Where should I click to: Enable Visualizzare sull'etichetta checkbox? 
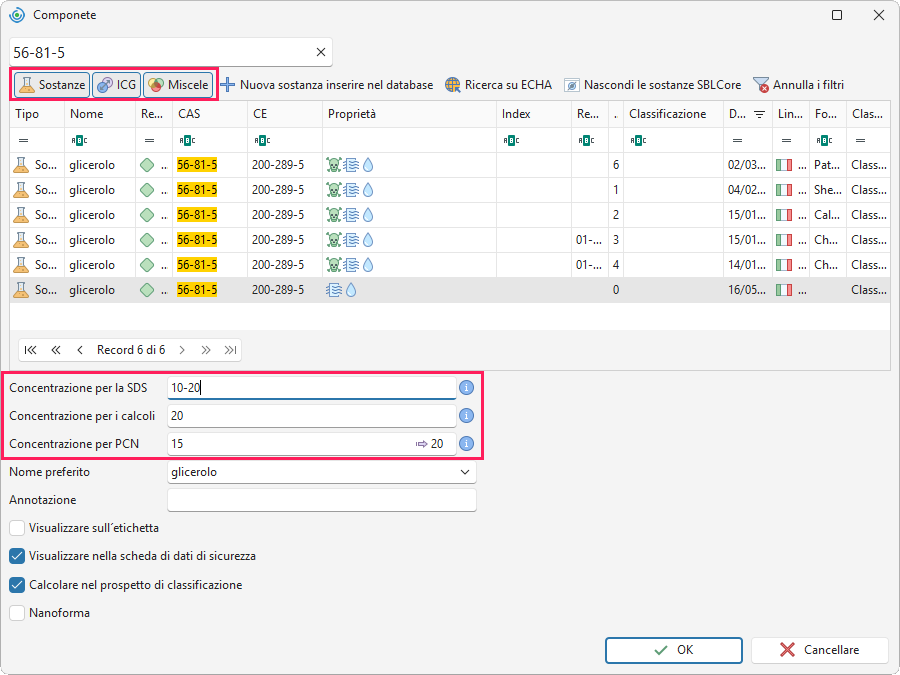point(17,528)
